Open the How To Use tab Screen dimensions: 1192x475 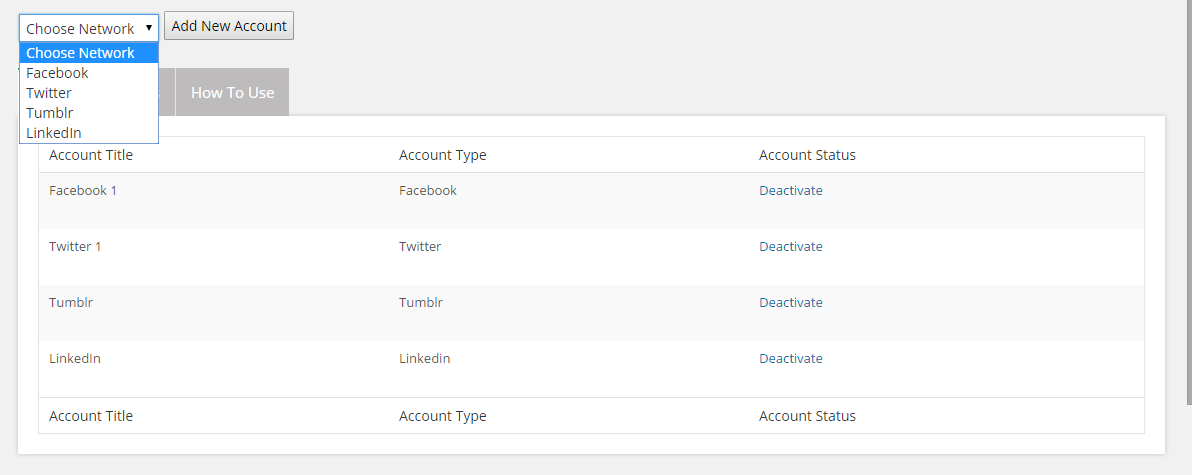point(232,92)
